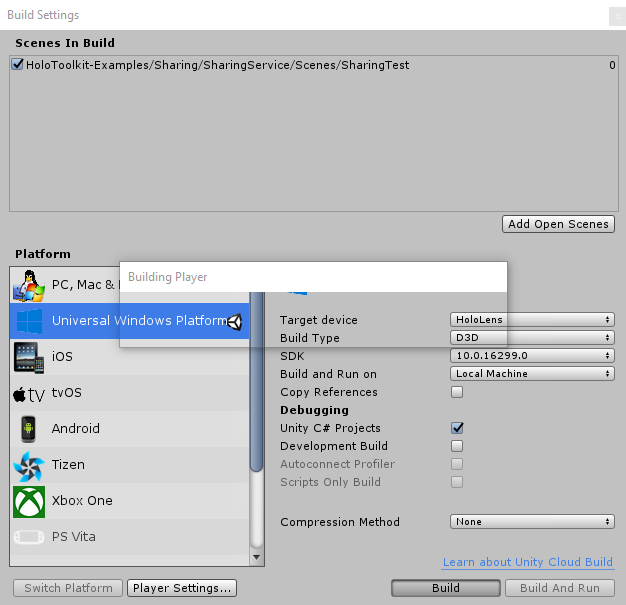Select the Xbox One platform label
Viewport: 626px width, 605px height.
click(x=82, y=500)
